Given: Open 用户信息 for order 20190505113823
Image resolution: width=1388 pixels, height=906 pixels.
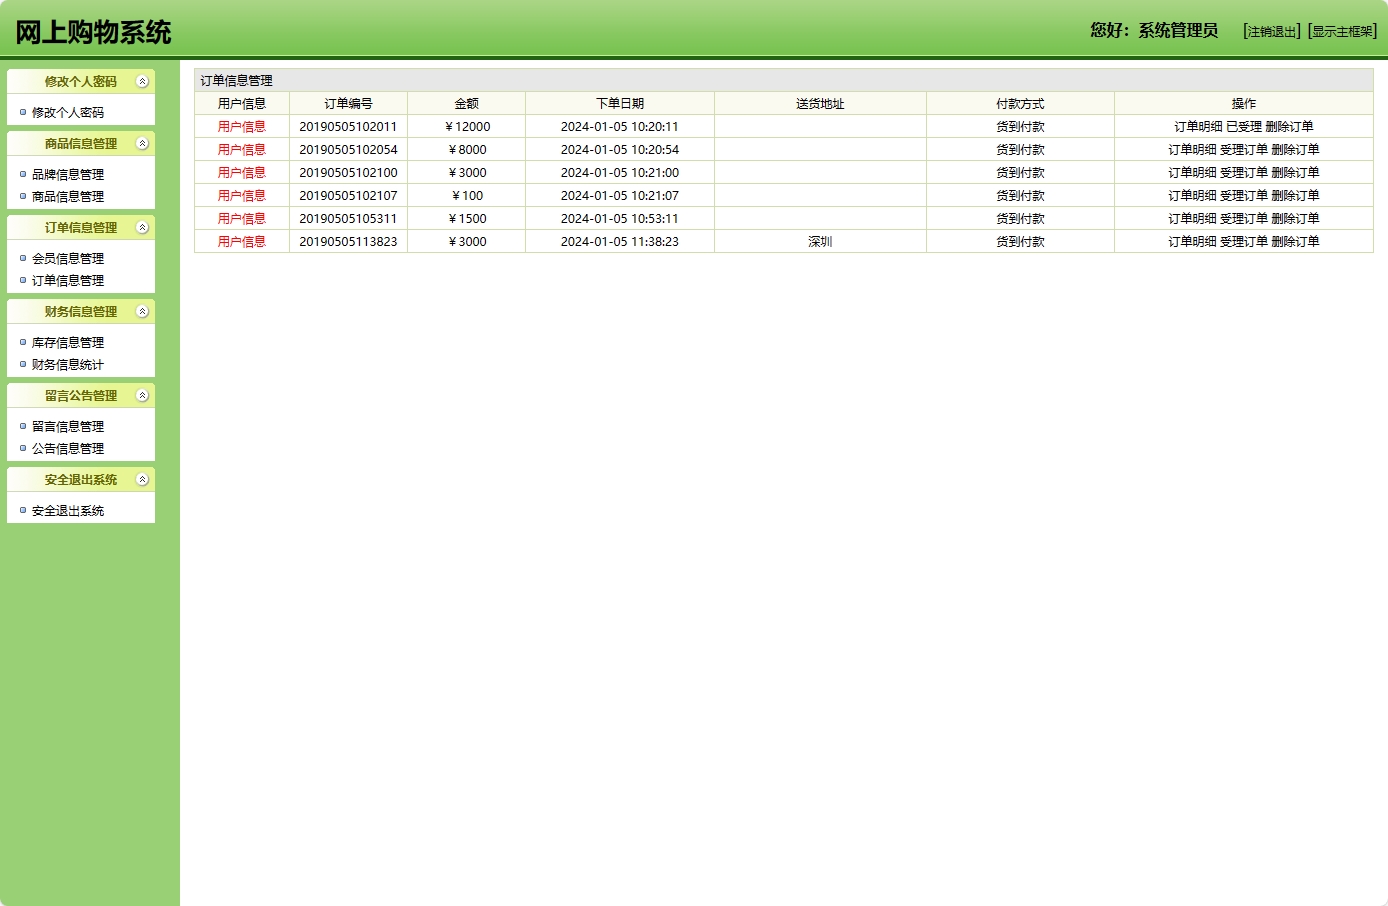Looking at the screenshot, I should coord(242,242).
